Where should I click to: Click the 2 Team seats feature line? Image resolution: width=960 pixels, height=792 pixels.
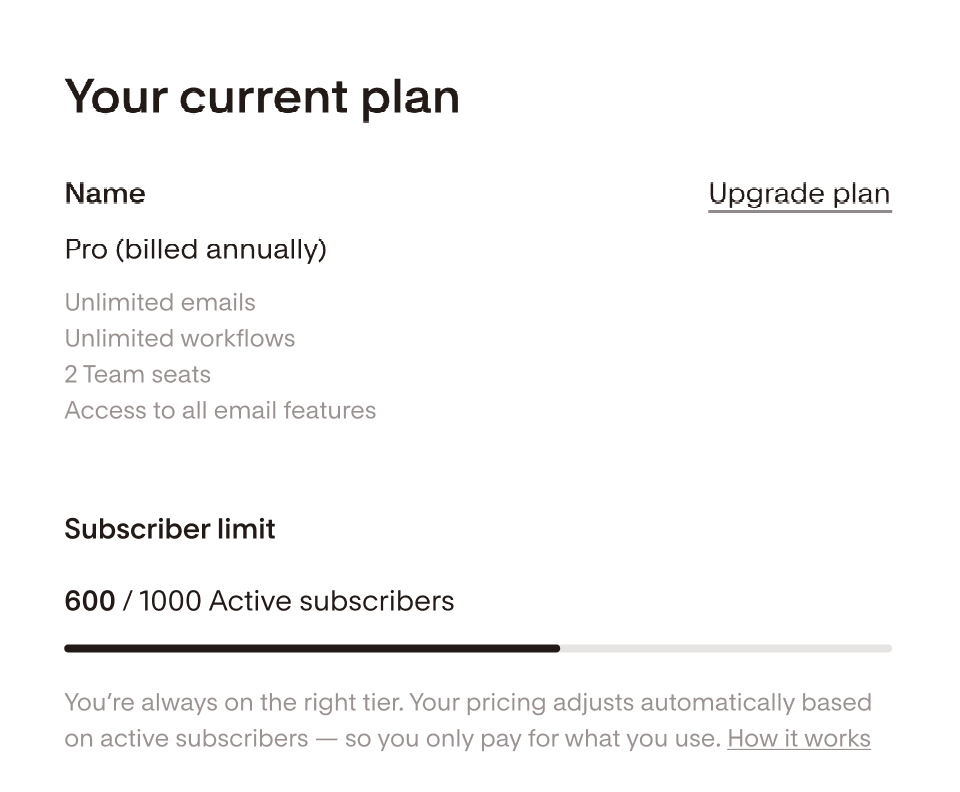pyautogui.click(x=138, y=374)
